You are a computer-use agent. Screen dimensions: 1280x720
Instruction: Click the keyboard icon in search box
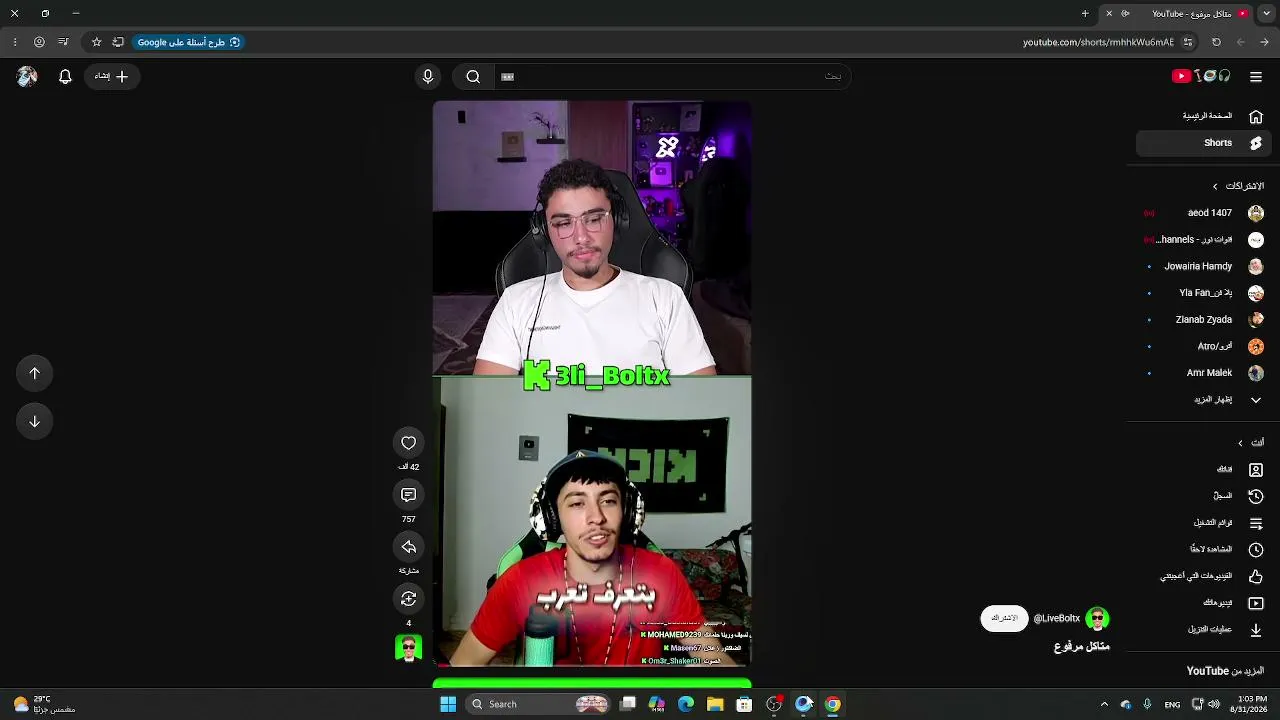507,76
